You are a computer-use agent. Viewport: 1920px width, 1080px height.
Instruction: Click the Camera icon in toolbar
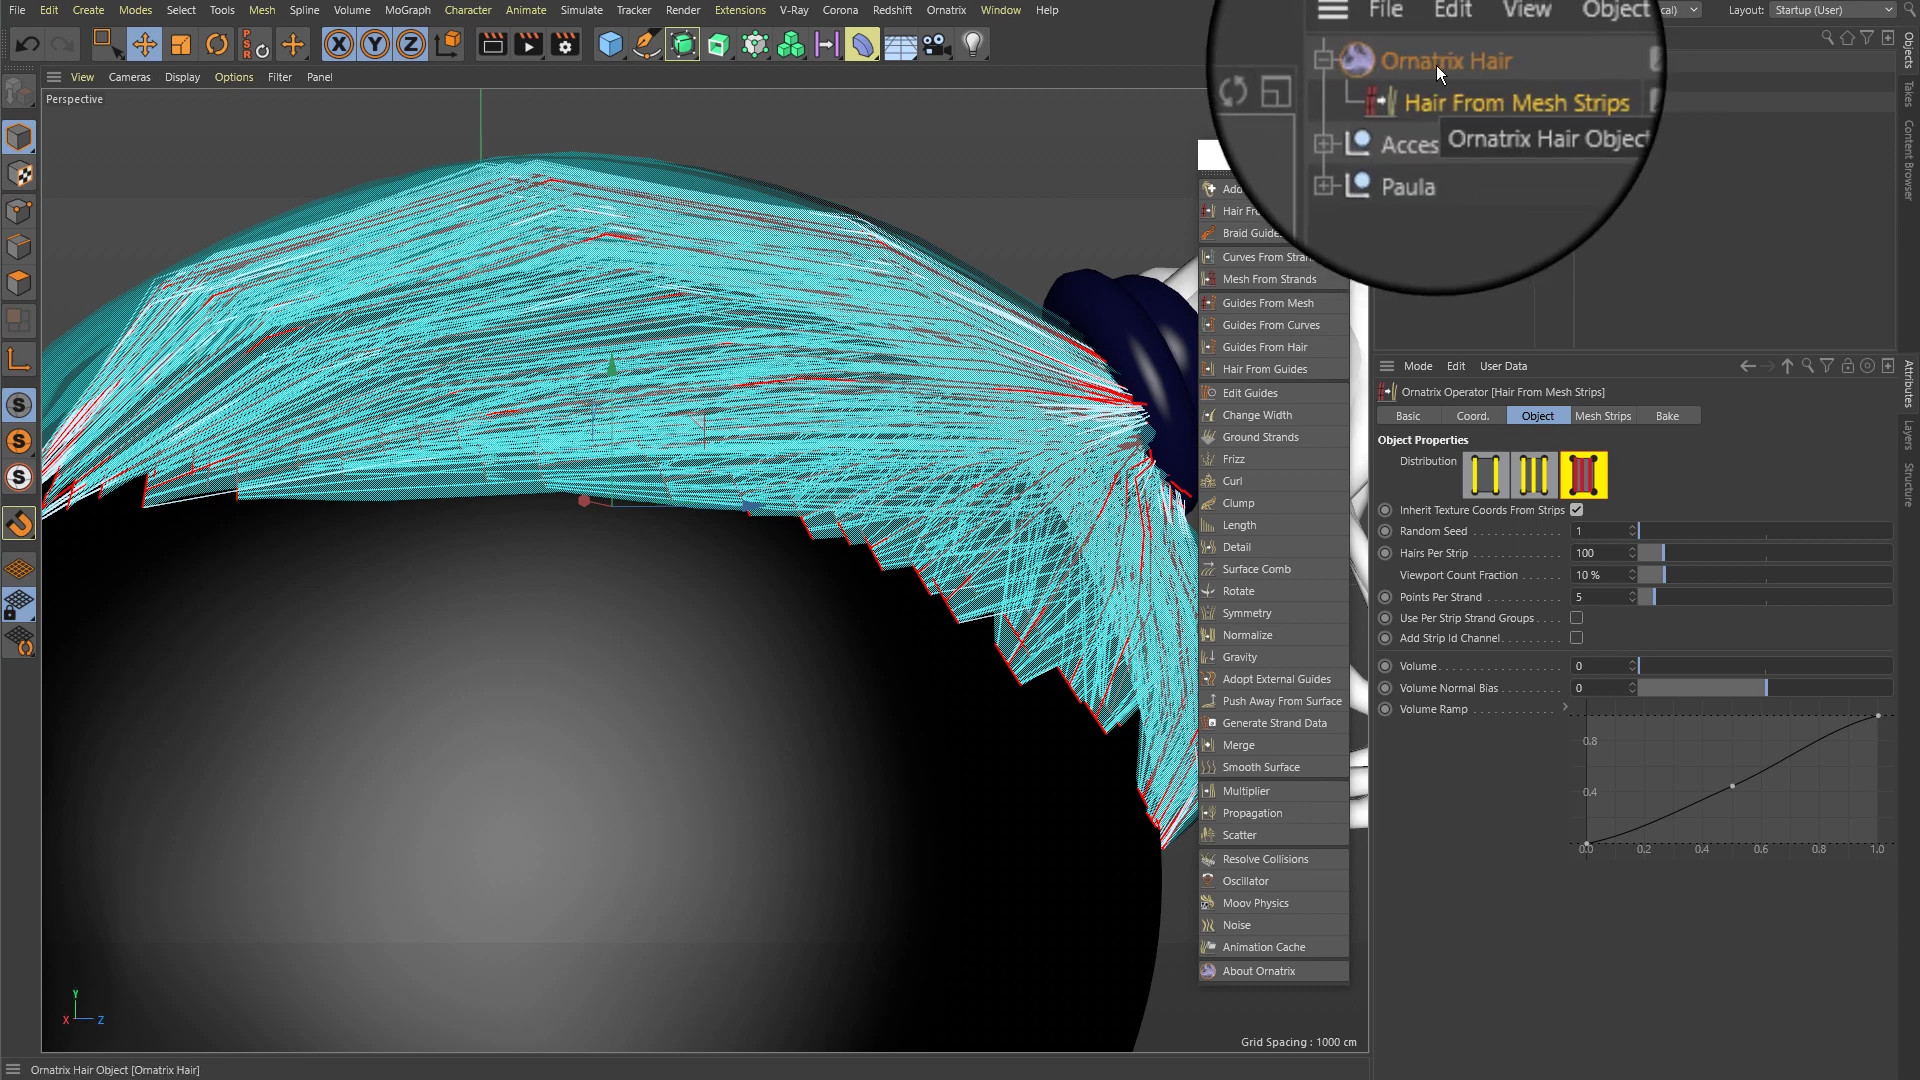click(x=936, y=45)
